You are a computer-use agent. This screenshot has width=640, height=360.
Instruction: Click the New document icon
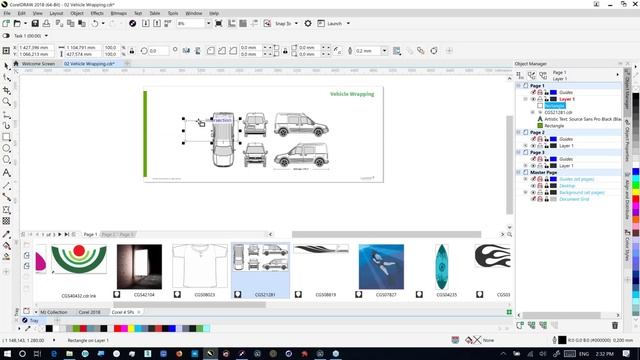coord(6,24)
